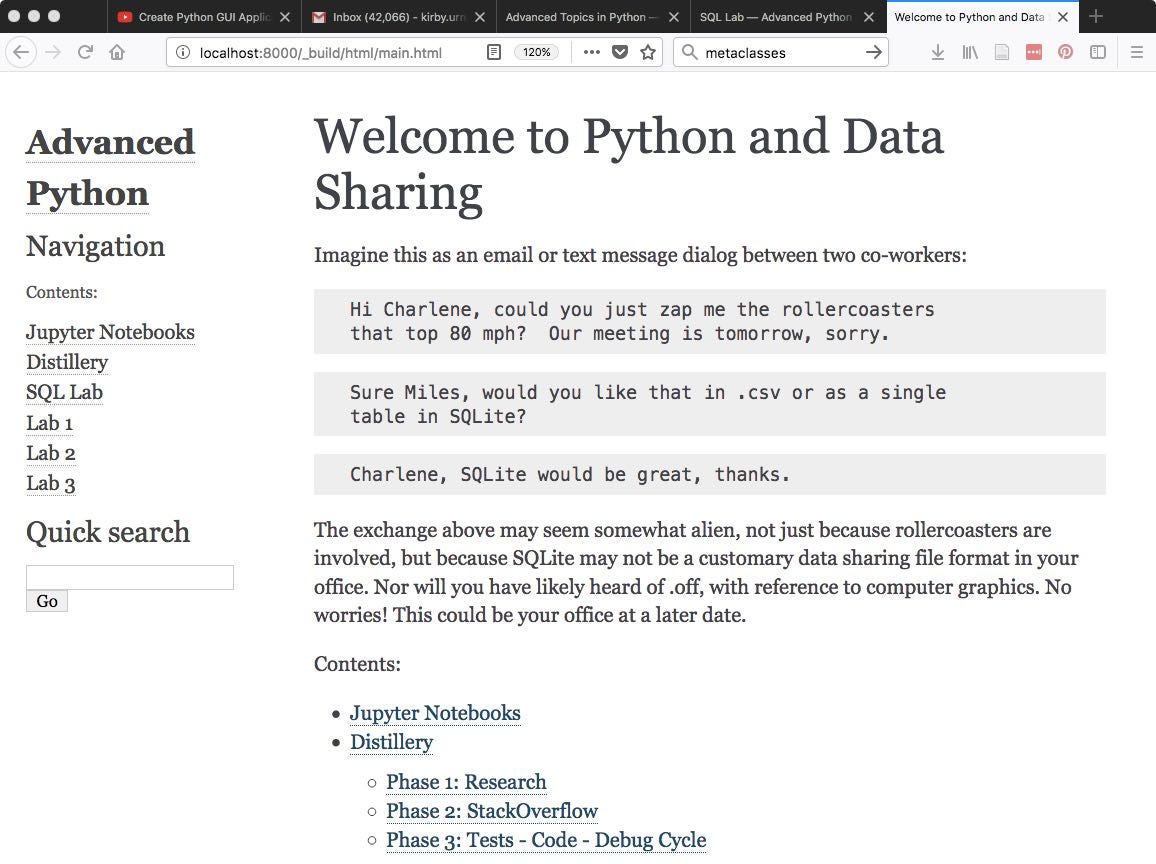
Task: Open Phase 3: Tests - Code - Debug Cycle
Action: [x=546, y=840]
